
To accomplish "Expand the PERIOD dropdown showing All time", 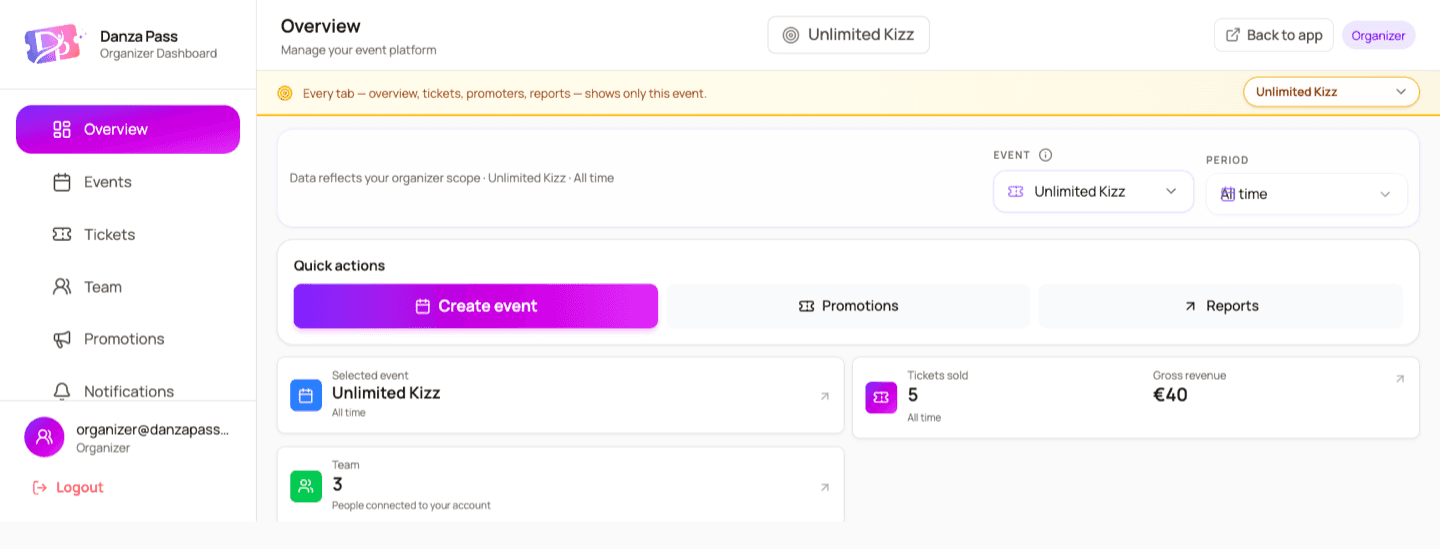I will pyautogui.click(x=1306, y=194).
